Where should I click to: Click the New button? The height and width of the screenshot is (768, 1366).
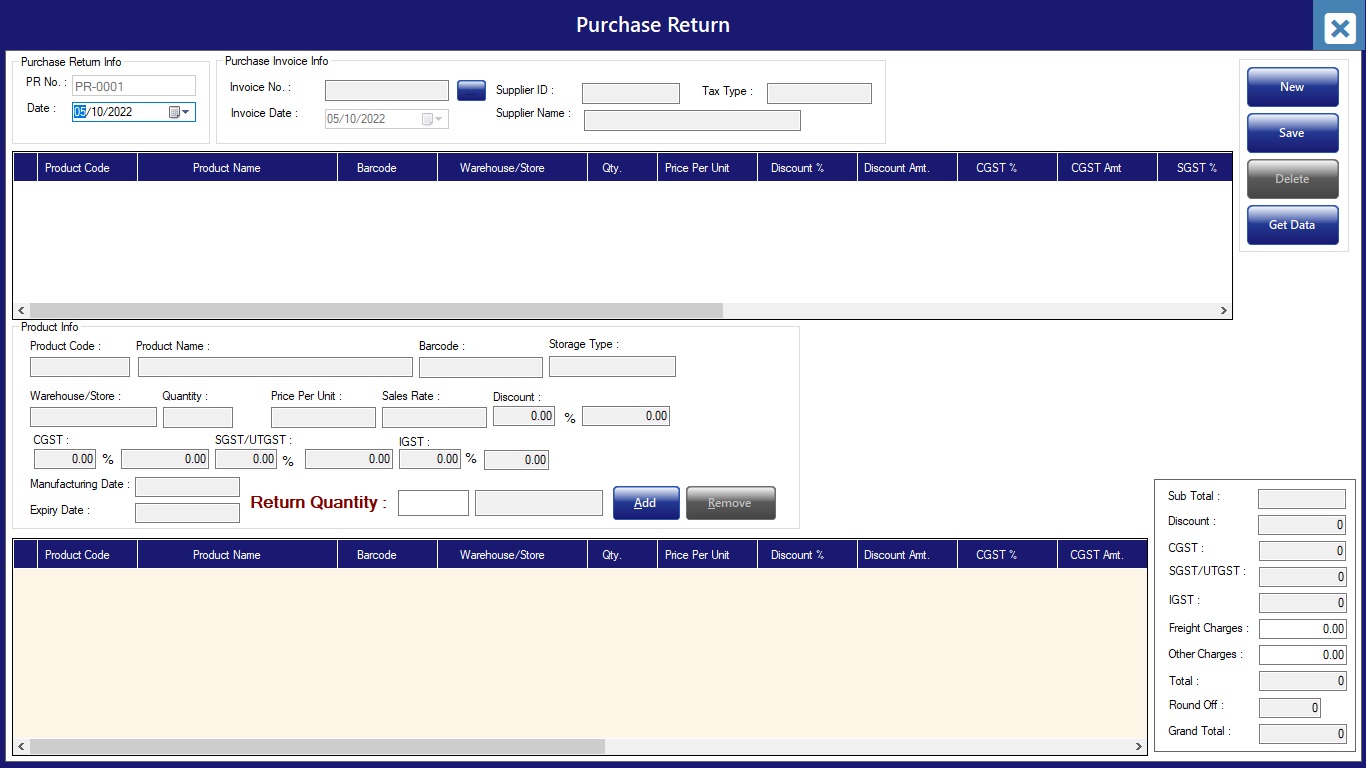[1292, 87]
